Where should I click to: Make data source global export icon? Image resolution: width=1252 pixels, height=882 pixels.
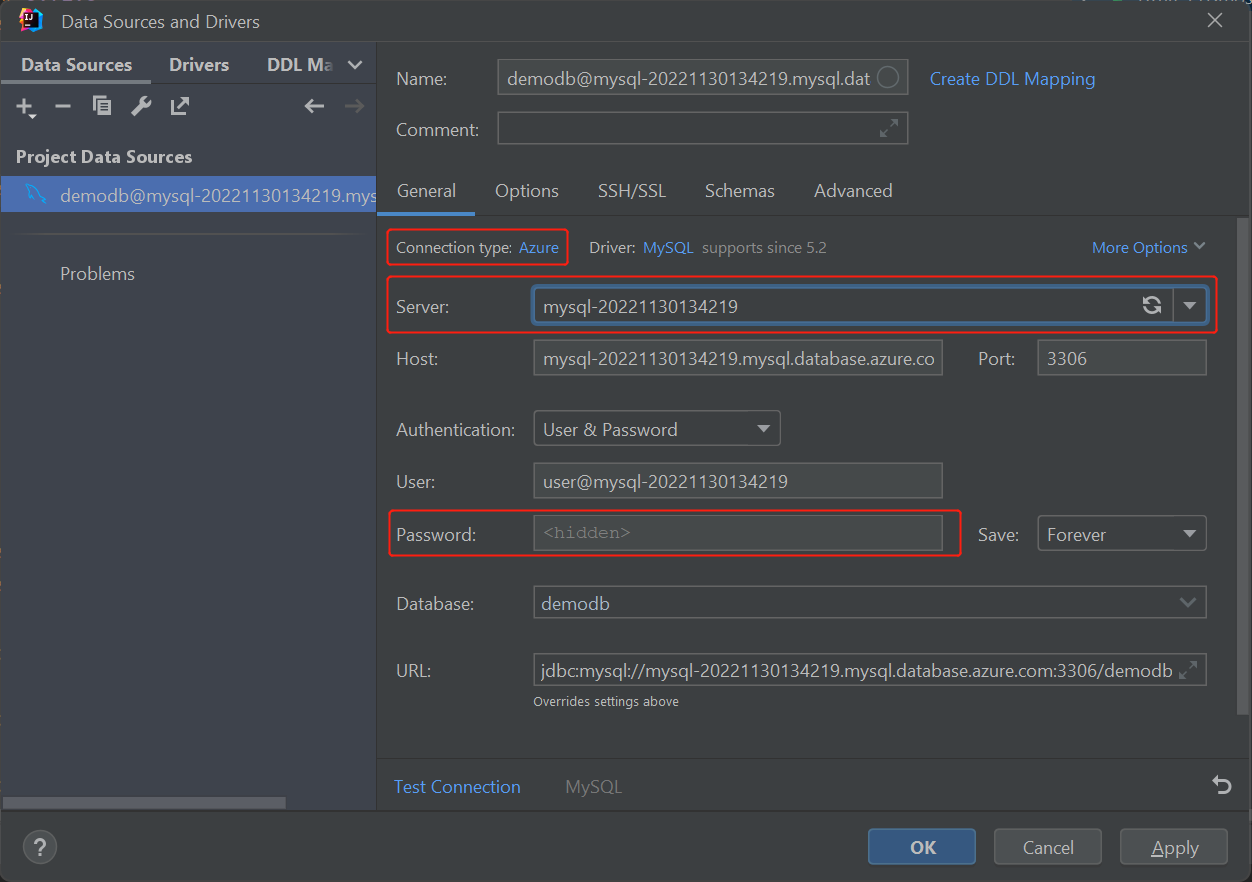(x=180, y=106)
